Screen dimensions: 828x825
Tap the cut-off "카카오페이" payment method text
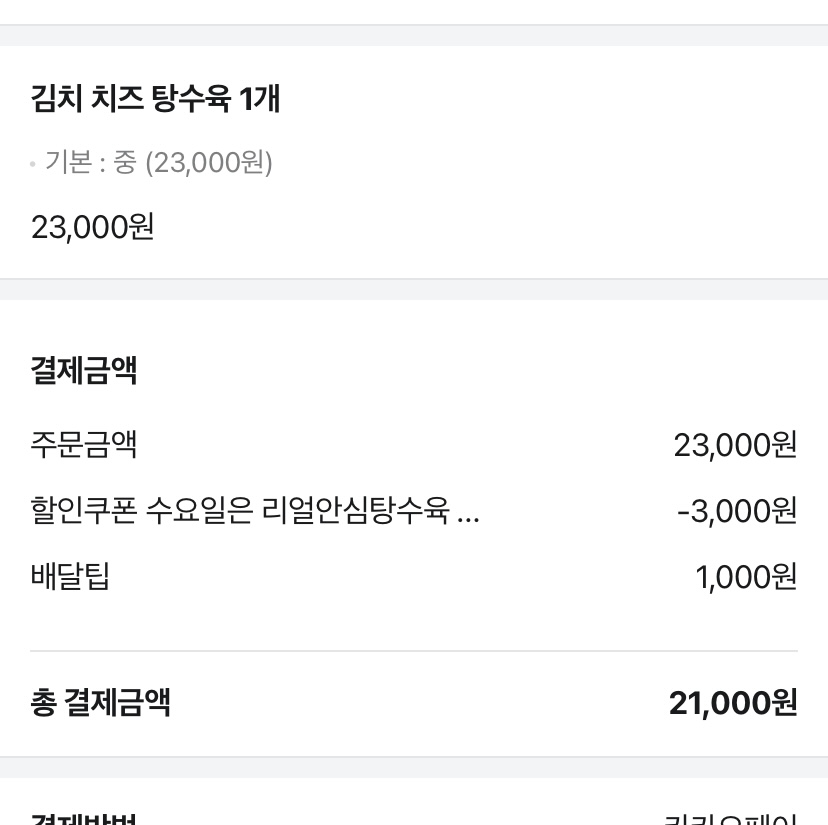pos(730,818)
